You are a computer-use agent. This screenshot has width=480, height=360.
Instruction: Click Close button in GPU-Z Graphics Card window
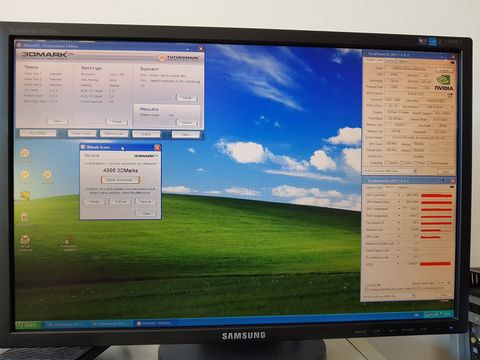pyautogui.click(x=446, y=171)
